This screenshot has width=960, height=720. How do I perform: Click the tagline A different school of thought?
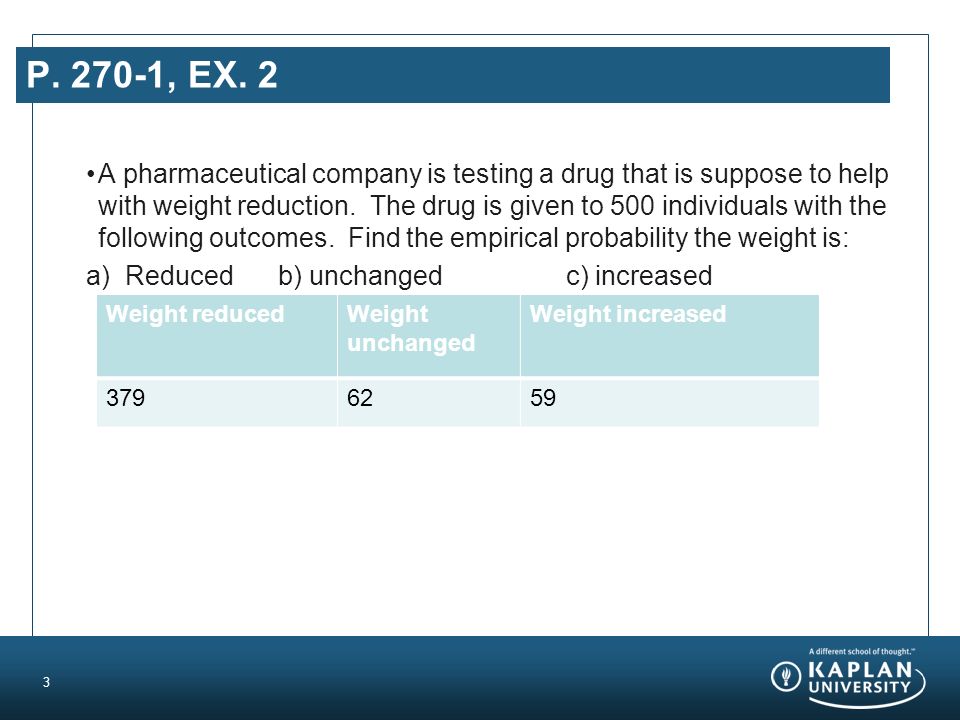pyautogui.click(x=861, y=651)
